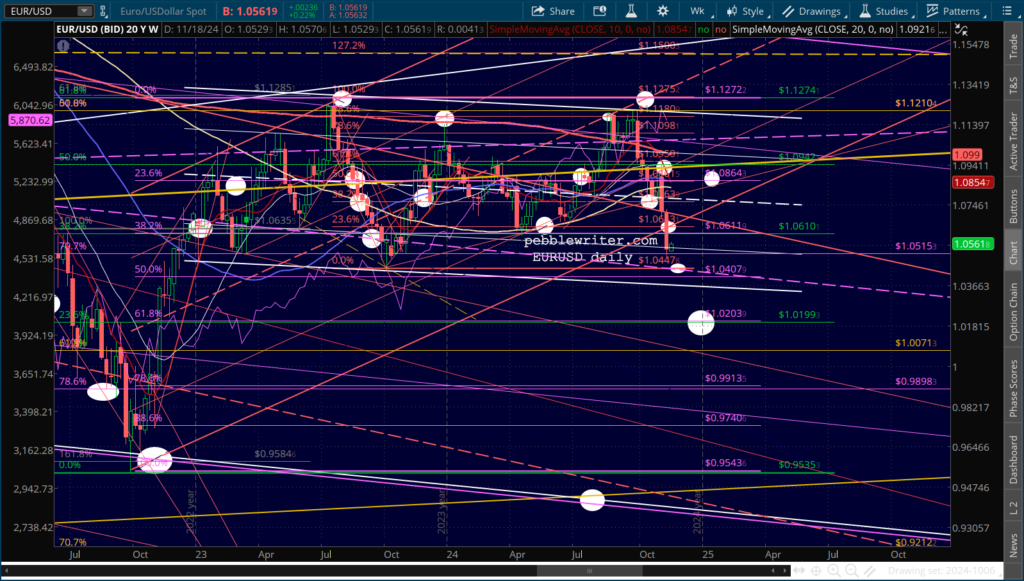
Task: Expand the Patterns dropdown
Action: click(x=954, y=11)
